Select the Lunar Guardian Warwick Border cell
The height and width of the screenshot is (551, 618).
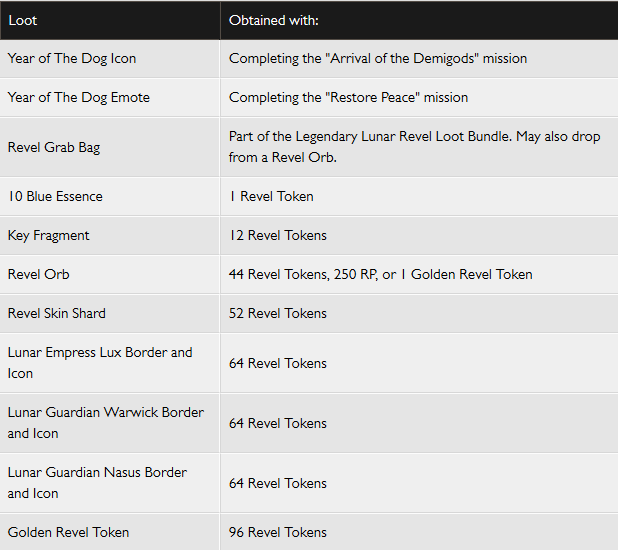[105, 423]
